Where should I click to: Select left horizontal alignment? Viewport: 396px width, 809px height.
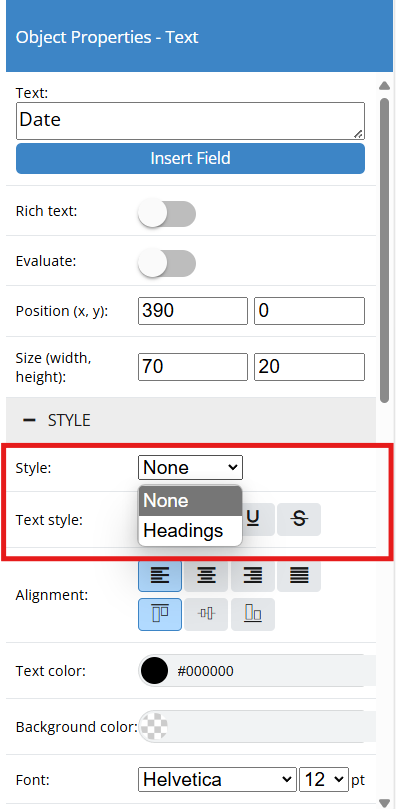(160, 575)
